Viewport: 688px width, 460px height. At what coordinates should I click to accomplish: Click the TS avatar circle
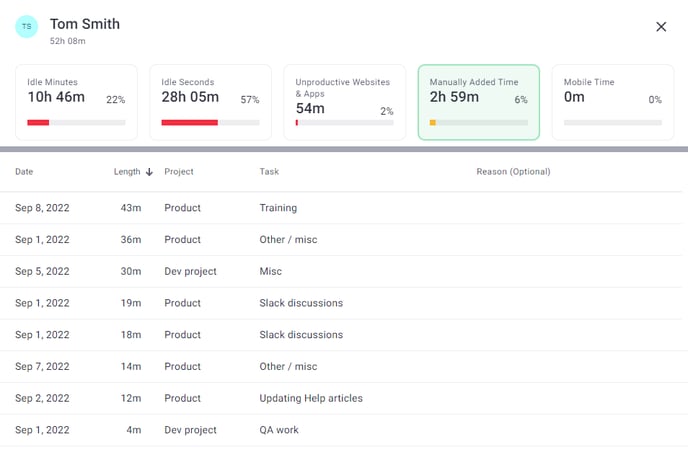(27, 26)
